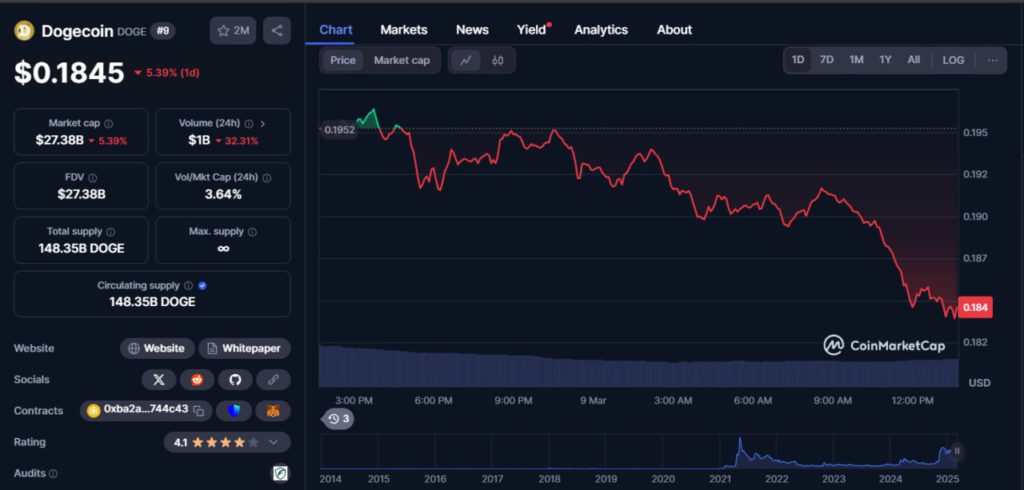Expand Volume (24h) chevron arrow
This screenshot has width=1024, height=490.
coord(263,123)
